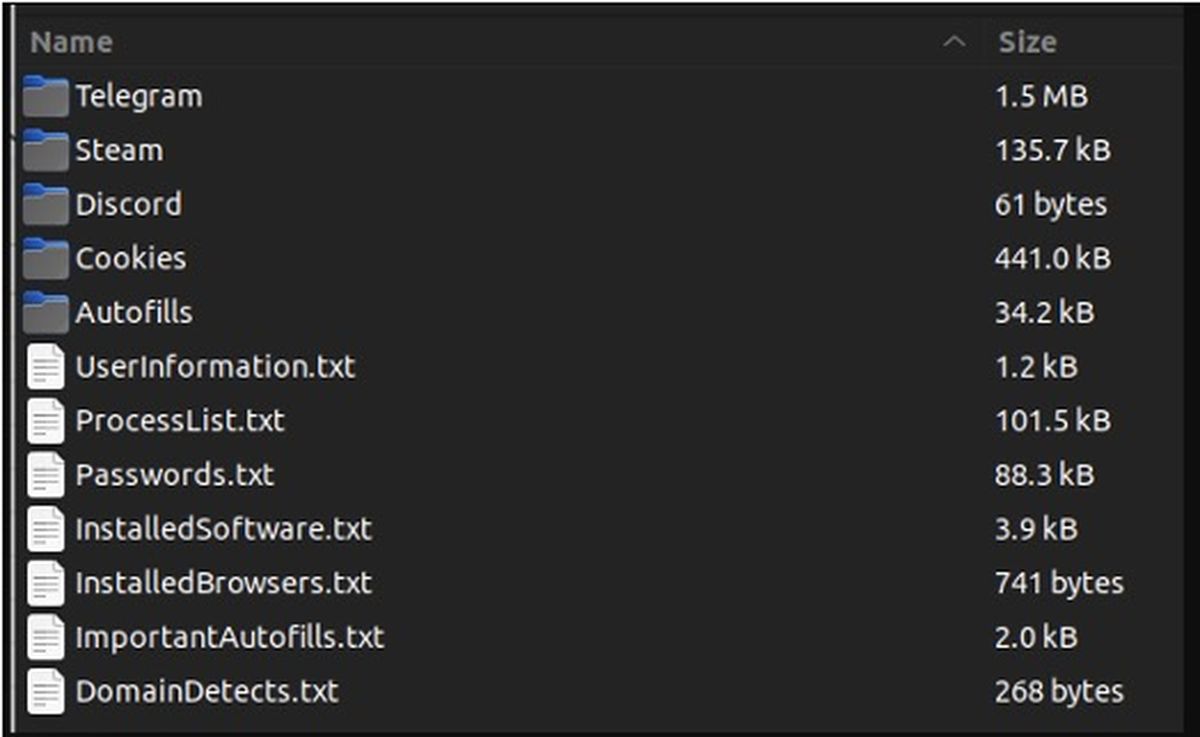Toggle sort order using the arrow indicator
The image size is (1200, 737).
(955, 42)
